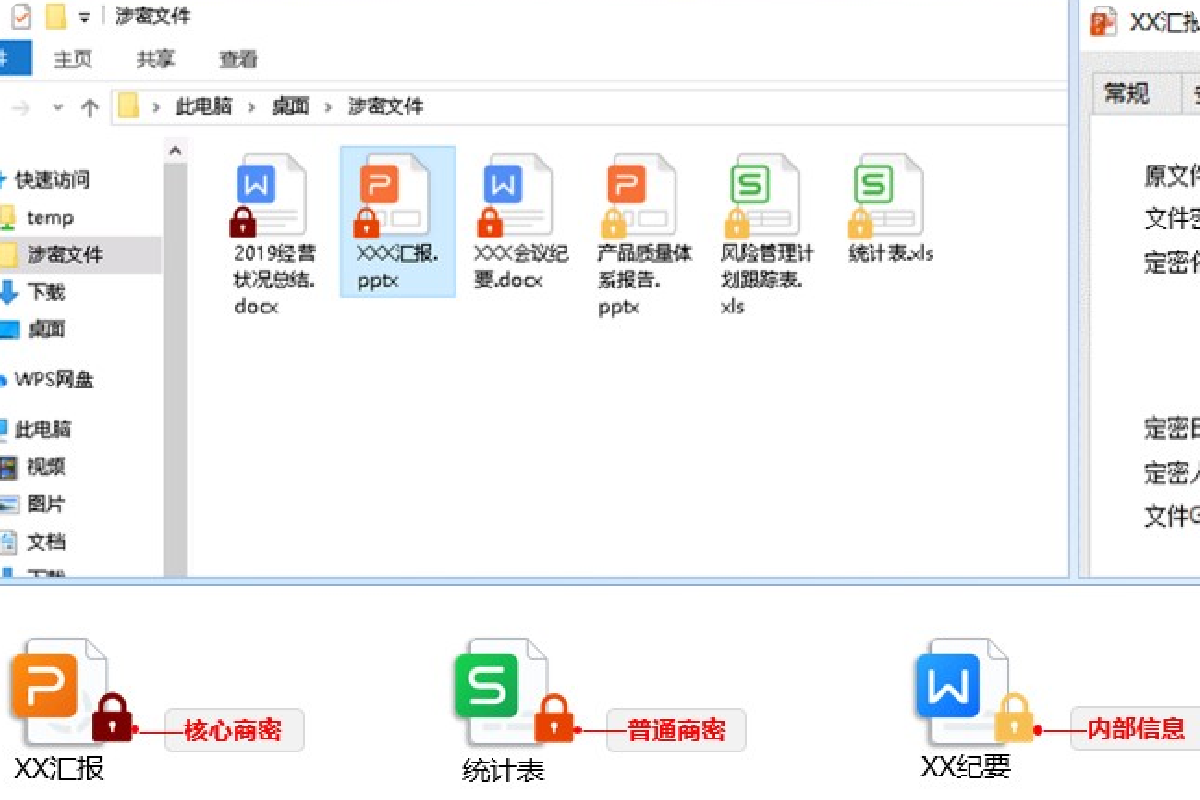Open the temp folder in the sidebar

[x=49, y=217]
